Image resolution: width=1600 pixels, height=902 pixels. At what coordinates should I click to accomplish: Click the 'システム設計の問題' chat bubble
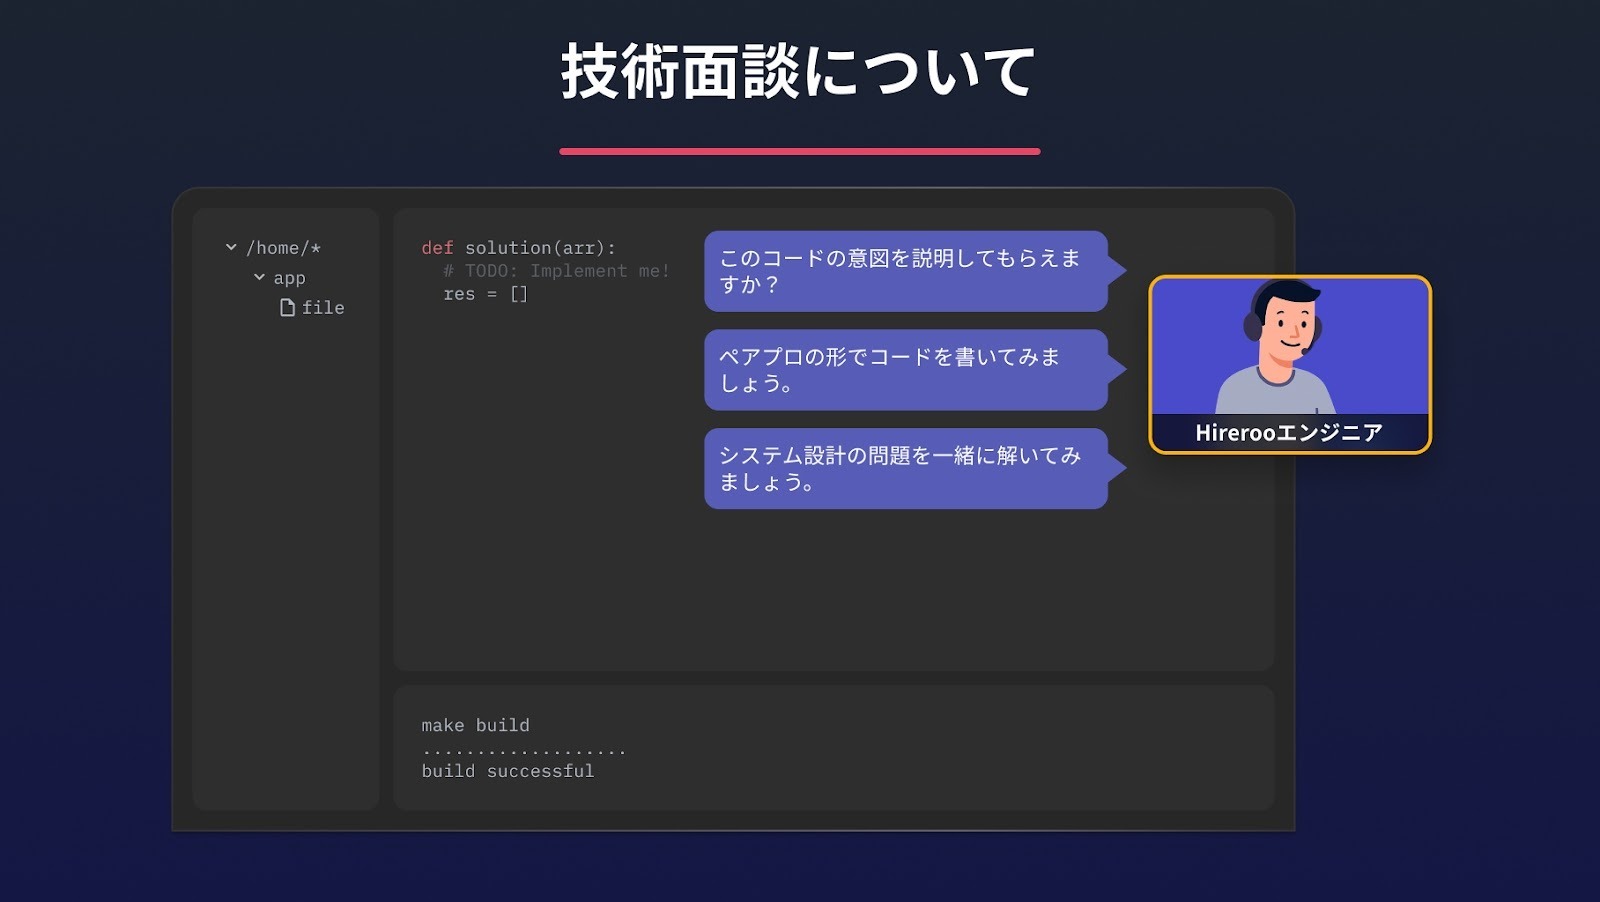tap(905, 468)
